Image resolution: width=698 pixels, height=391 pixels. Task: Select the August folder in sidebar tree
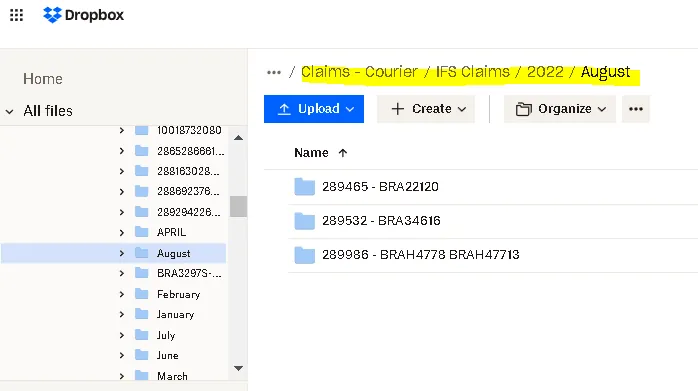click(174, 253)
